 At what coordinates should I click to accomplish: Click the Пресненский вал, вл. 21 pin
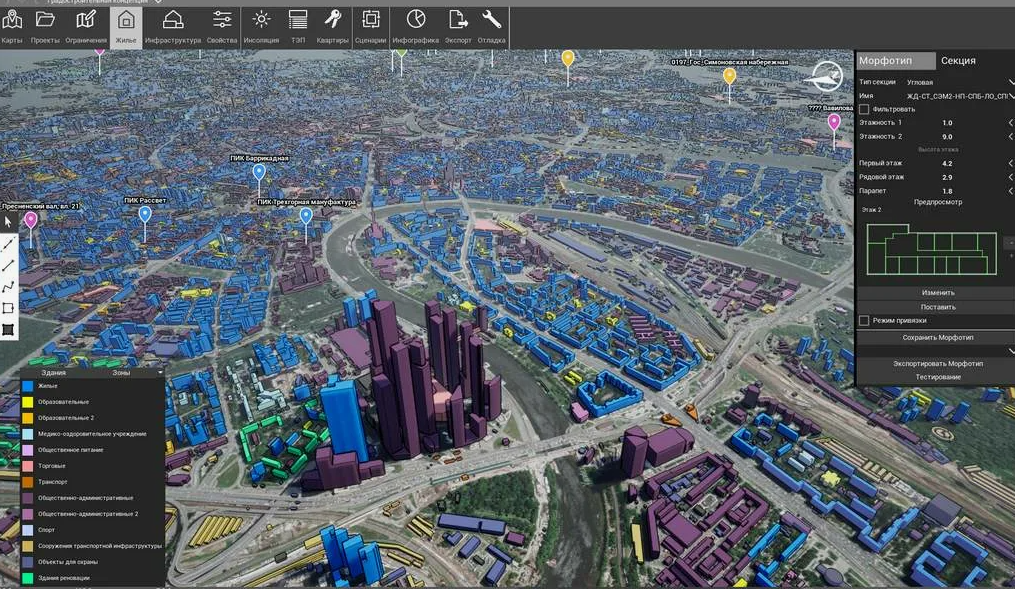click(30, 221)
